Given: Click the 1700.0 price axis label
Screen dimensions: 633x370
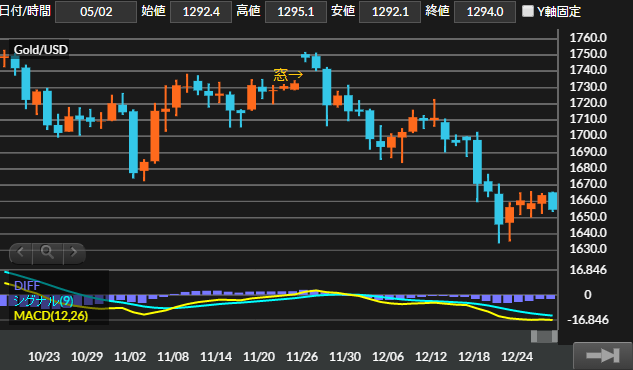Looking at the screenshot, I should (x=588, y=135).
